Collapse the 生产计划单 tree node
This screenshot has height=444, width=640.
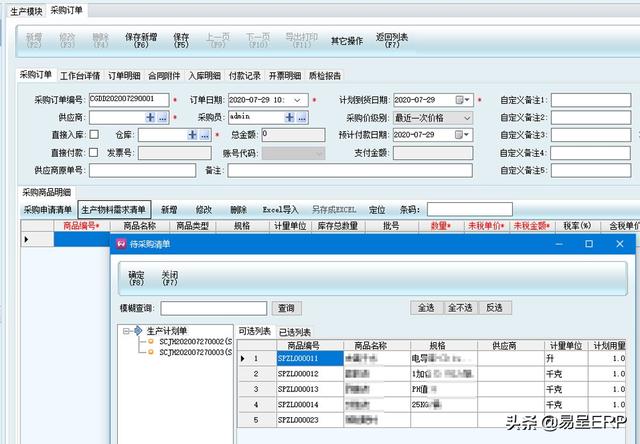point(126,331)
